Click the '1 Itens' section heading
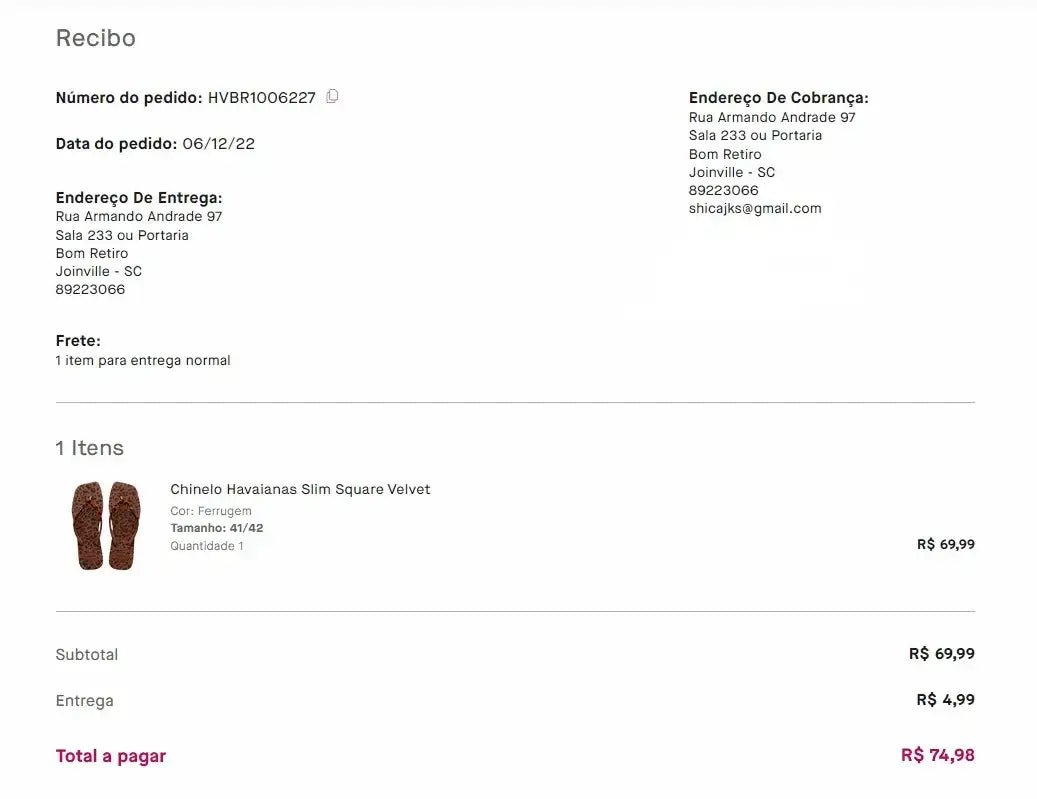 (x=90, y=448)
